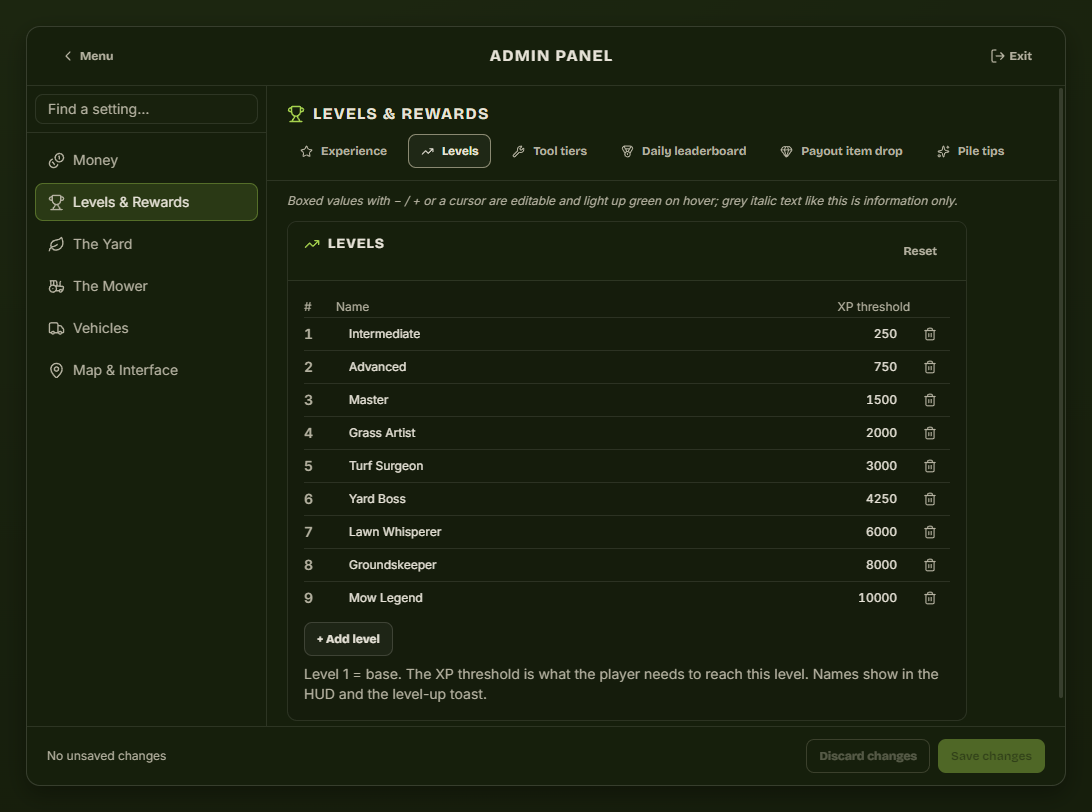Screen dimensions: 1092x812
Task: Remove the Yard Boss level
Action: (x=929, y=499)
